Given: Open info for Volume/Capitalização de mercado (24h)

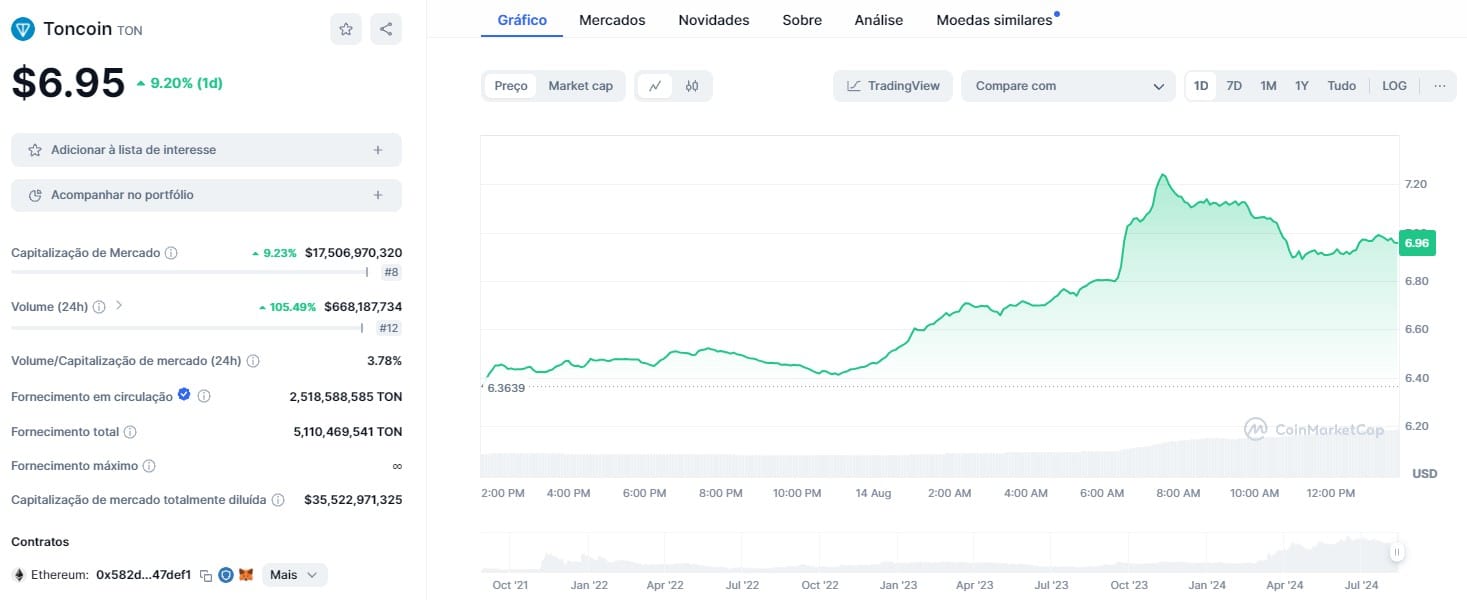Looking at the screenshot, I should click(253, 361).
